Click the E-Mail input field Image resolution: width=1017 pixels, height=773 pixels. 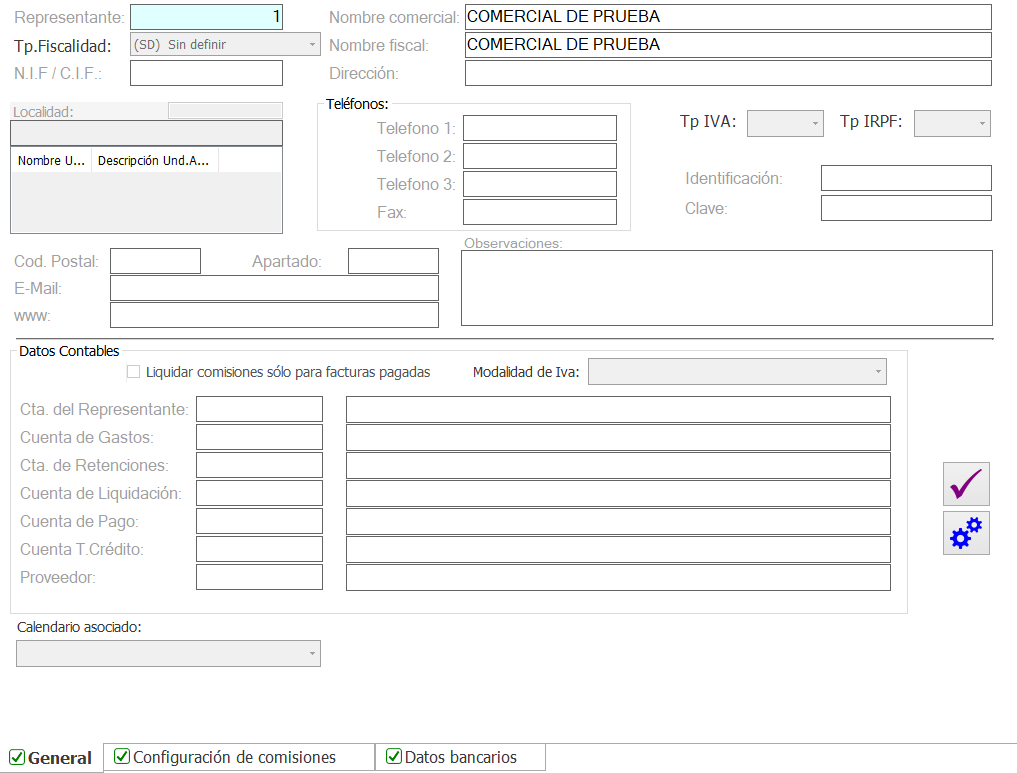(274, 288)
